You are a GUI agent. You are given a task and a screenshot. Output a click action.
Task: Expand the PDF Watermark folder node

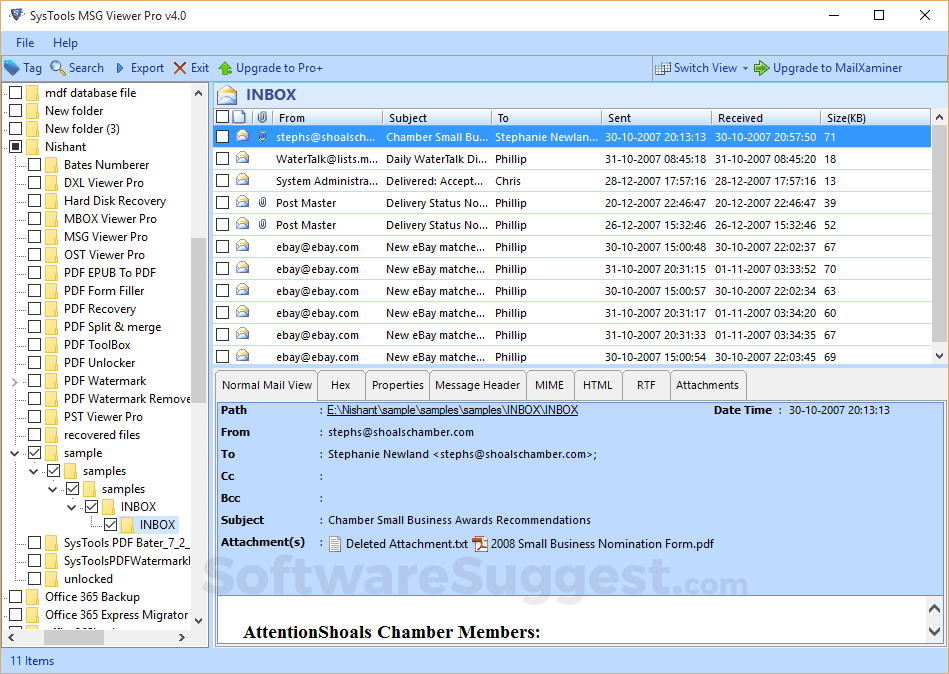pos(14,381)
